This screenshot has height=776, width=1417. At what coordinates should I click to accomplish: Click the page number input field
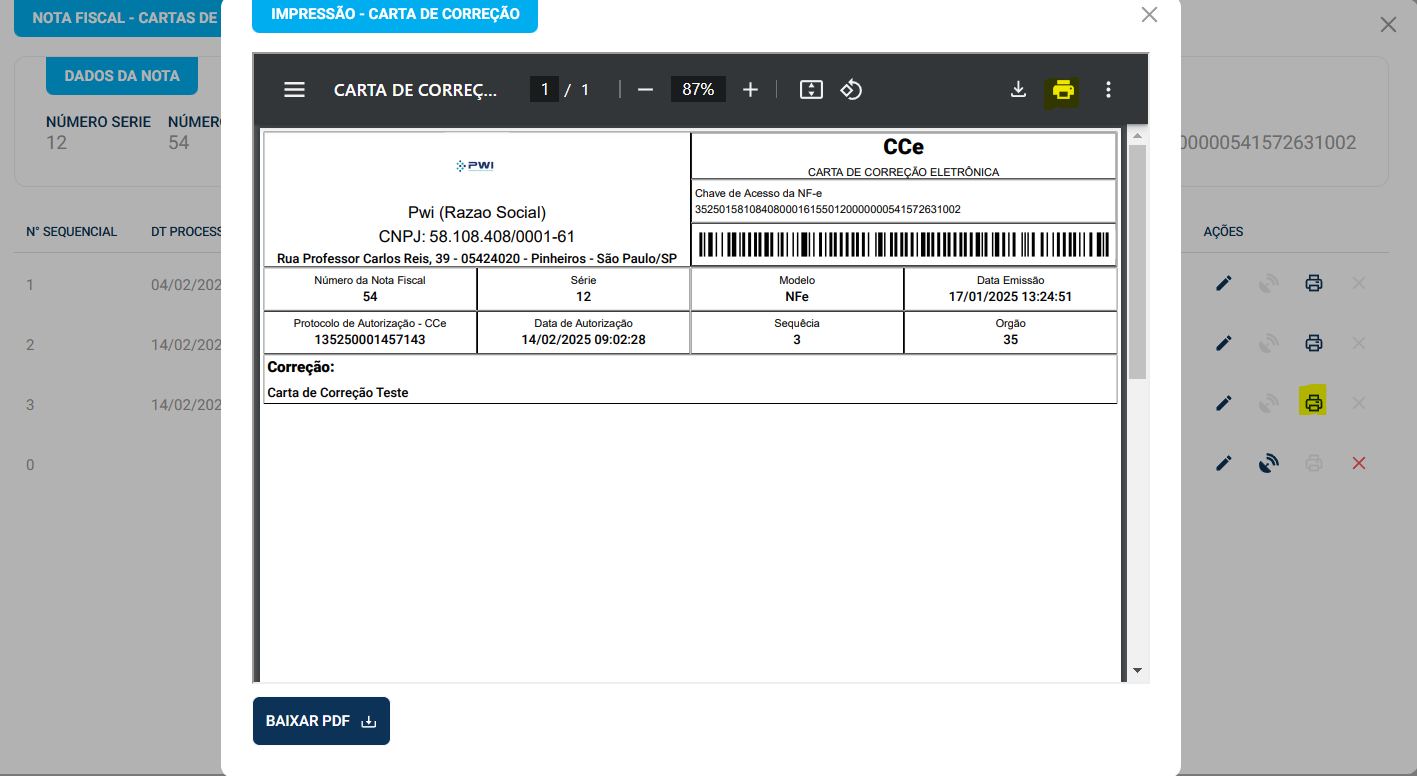(x=544, y=90)
